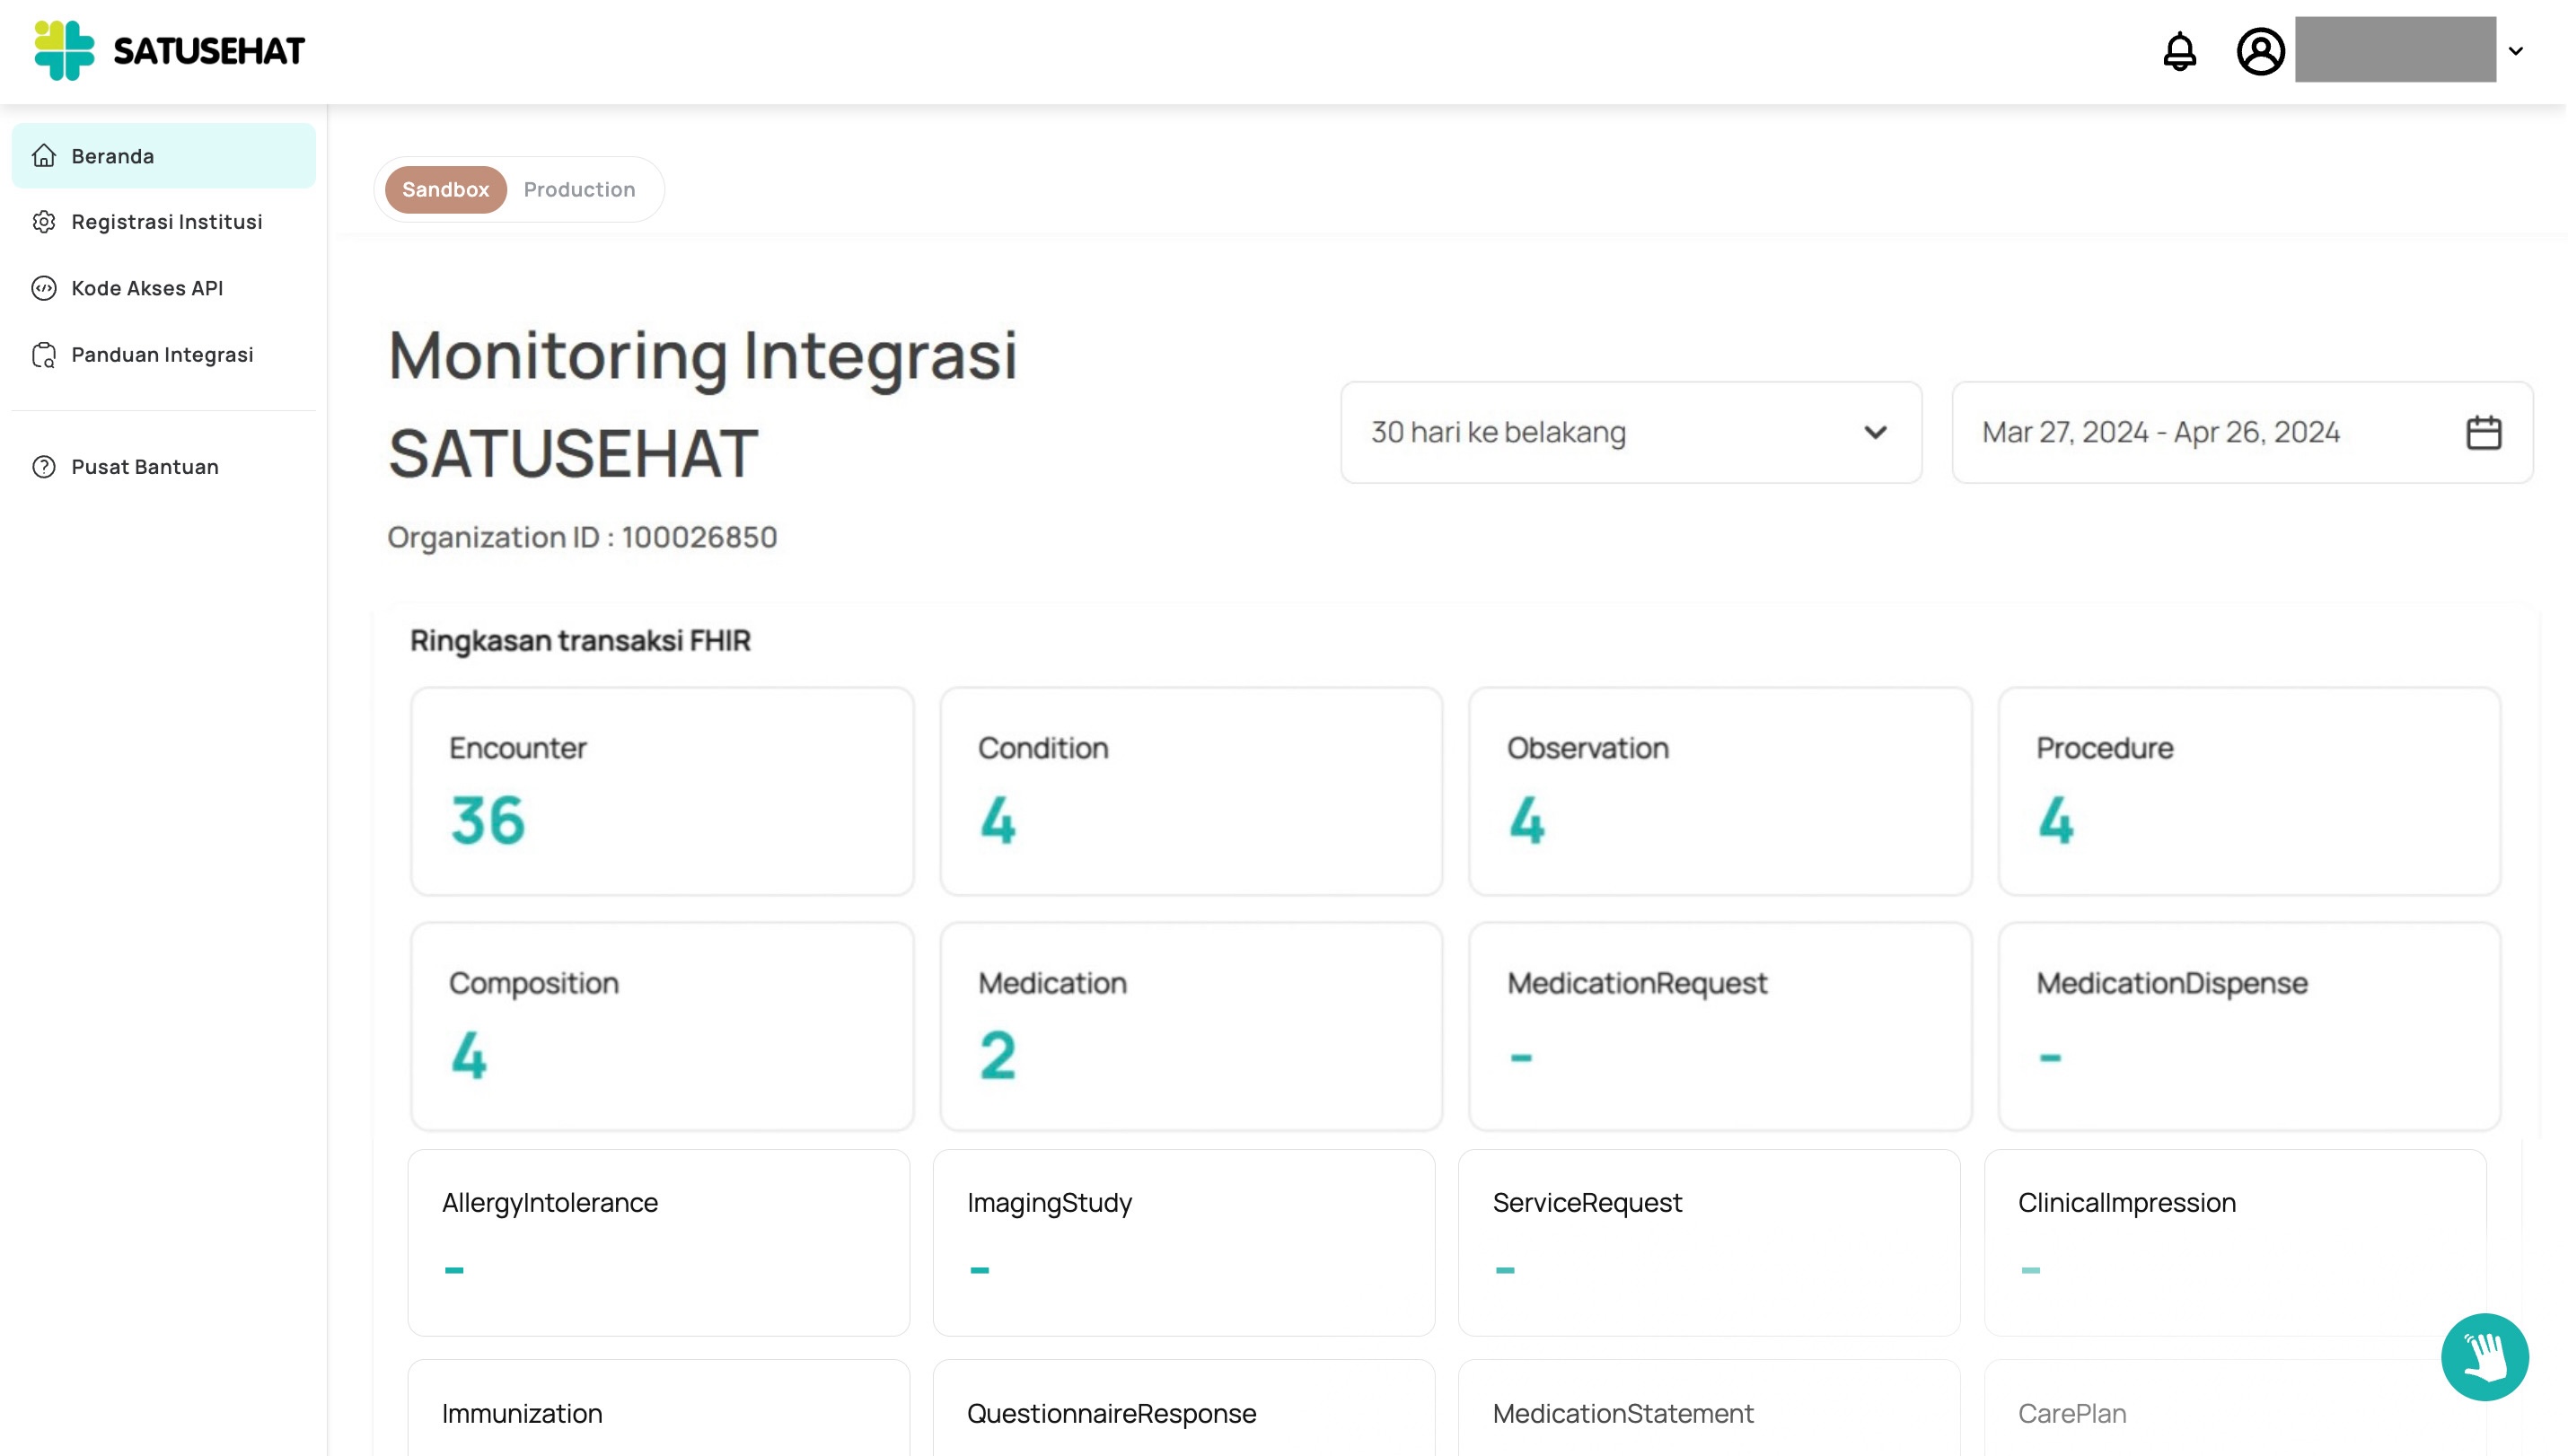Expand the account menu chevron
This screenshot has width=2568, height=1456.
(x=2515, y=51)
